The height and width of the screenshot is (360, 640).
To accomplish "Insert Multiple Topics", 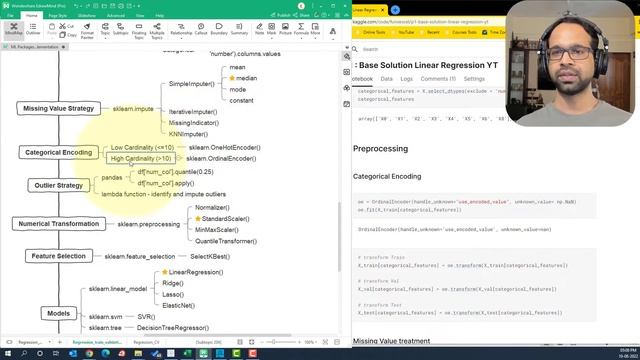I will [157, 31].
